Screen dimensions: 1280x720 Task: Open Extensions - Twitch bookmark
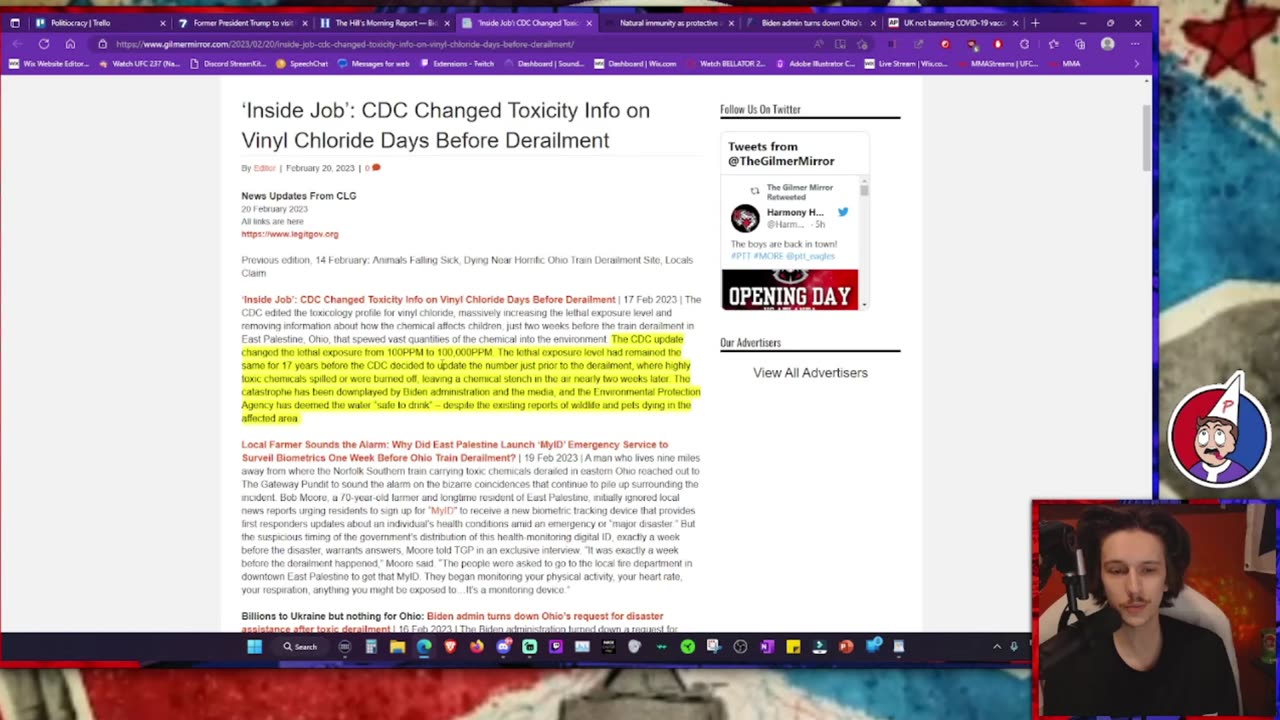(x=456, y=64)
